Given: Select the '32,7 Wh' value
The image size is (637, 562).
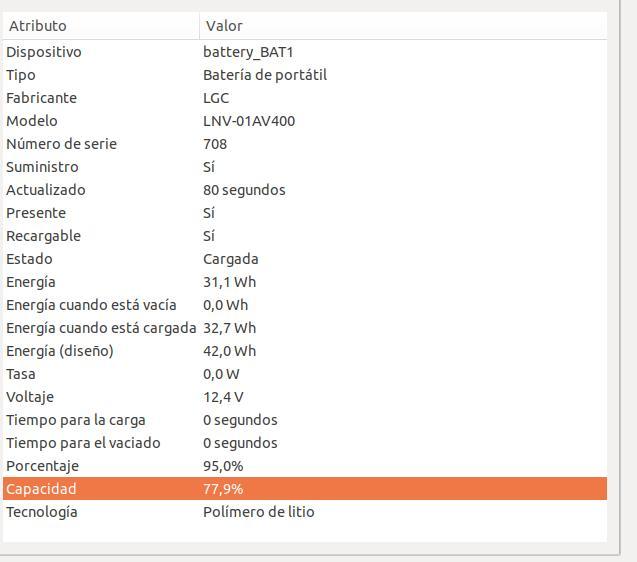Looking at the screenshot, I should 230,328.
